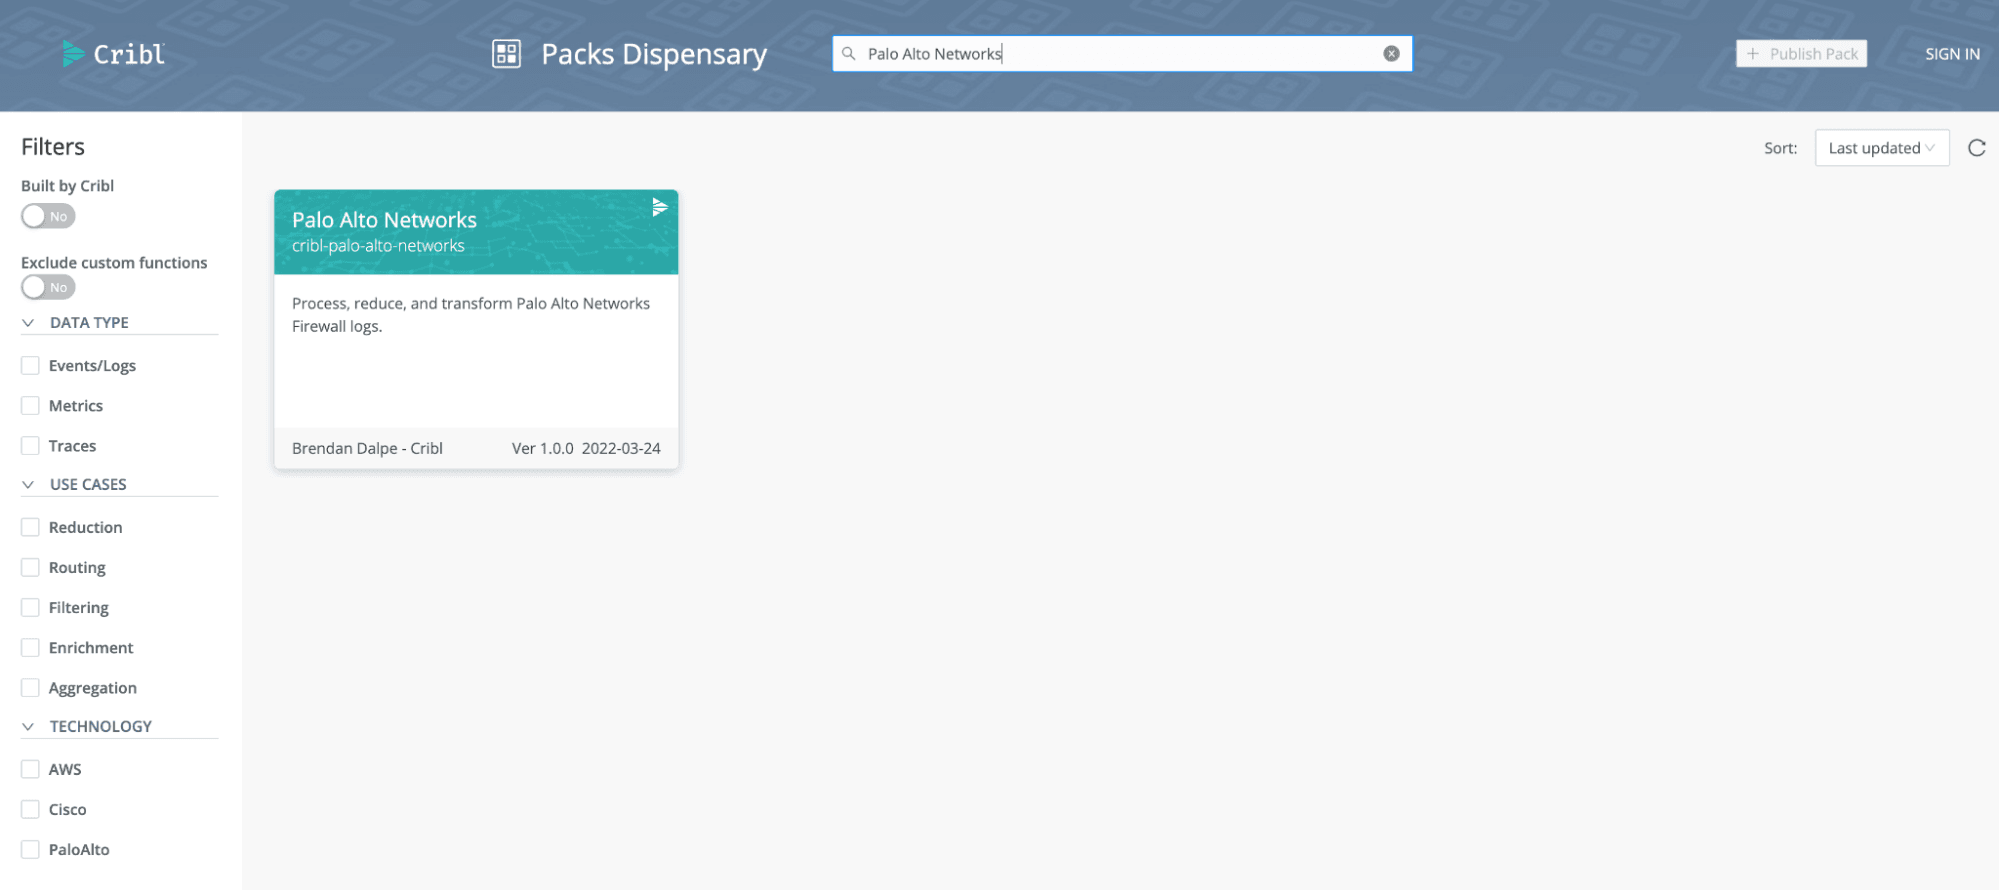Click the Packs Dispensary grid icon
This screenshot has width=1999, height=891.
pyautogui.click(x=506, y=54)
